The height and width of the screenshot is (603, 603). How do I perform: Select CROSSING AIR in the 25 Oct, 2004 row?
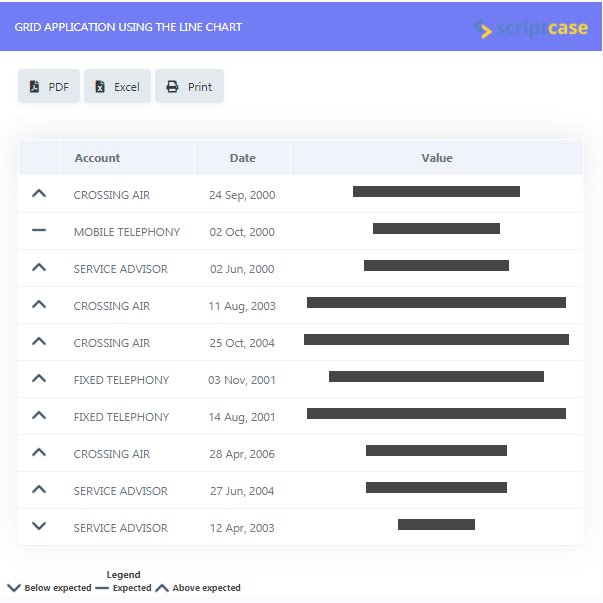(112, 343)
